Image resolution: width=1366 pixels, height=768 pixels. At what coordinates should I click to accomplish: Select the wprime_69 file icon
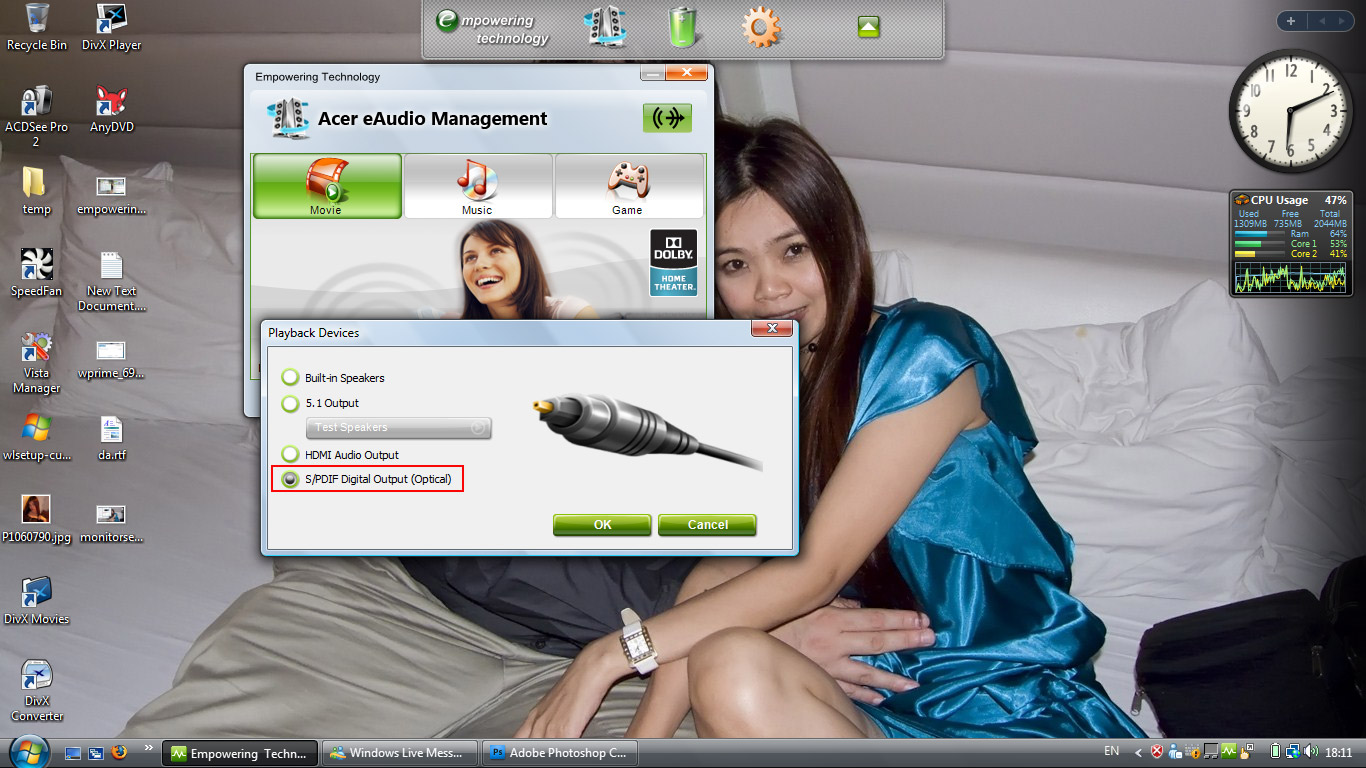tap(111, 360)
